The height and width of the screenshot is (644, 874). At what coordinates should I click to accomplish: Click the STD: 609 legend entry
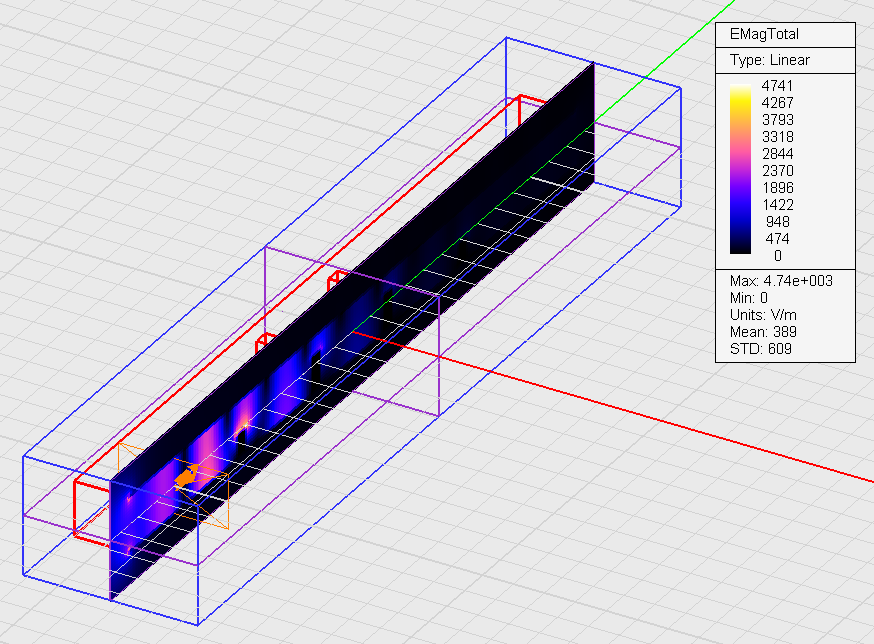pyautogui.click(x=762, y=350)
